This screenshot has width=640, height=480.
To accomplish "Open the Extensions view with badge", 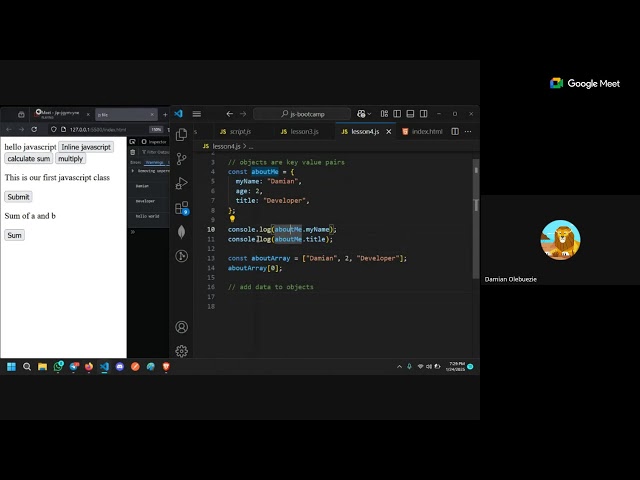I will [x=182, y=208].
